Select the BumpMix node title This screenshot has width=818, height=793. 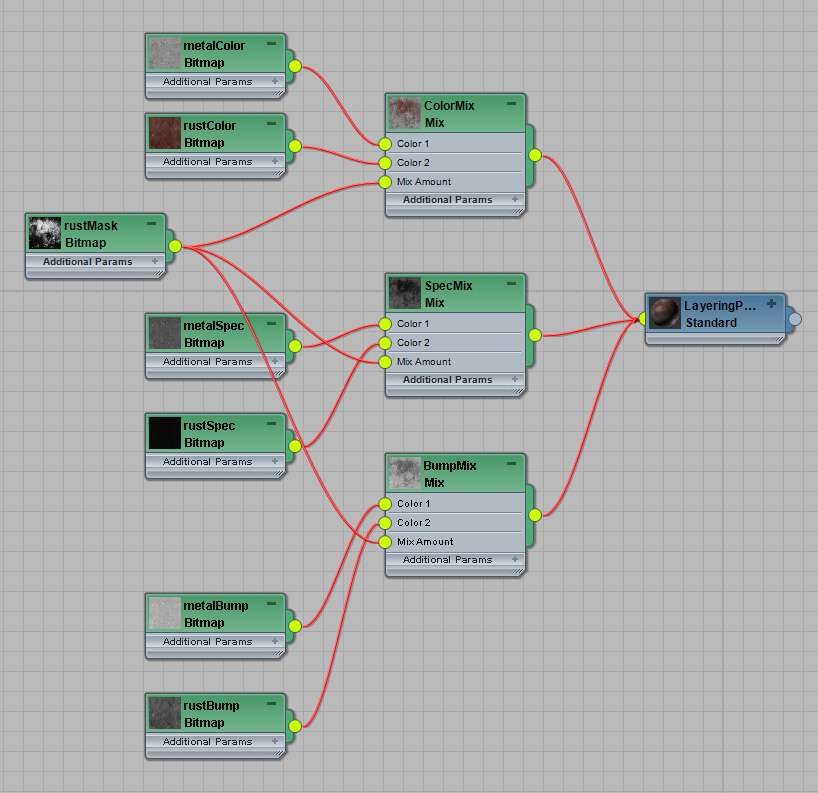[450, 465]
